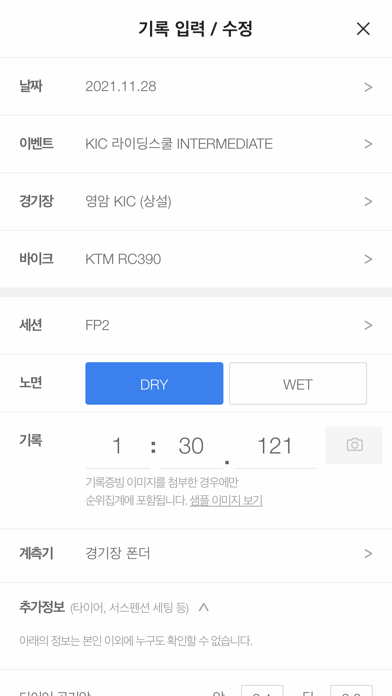Open the 바이크 selection row
The height and width of the screenshot is (696, 392).
tap(196, 259)
